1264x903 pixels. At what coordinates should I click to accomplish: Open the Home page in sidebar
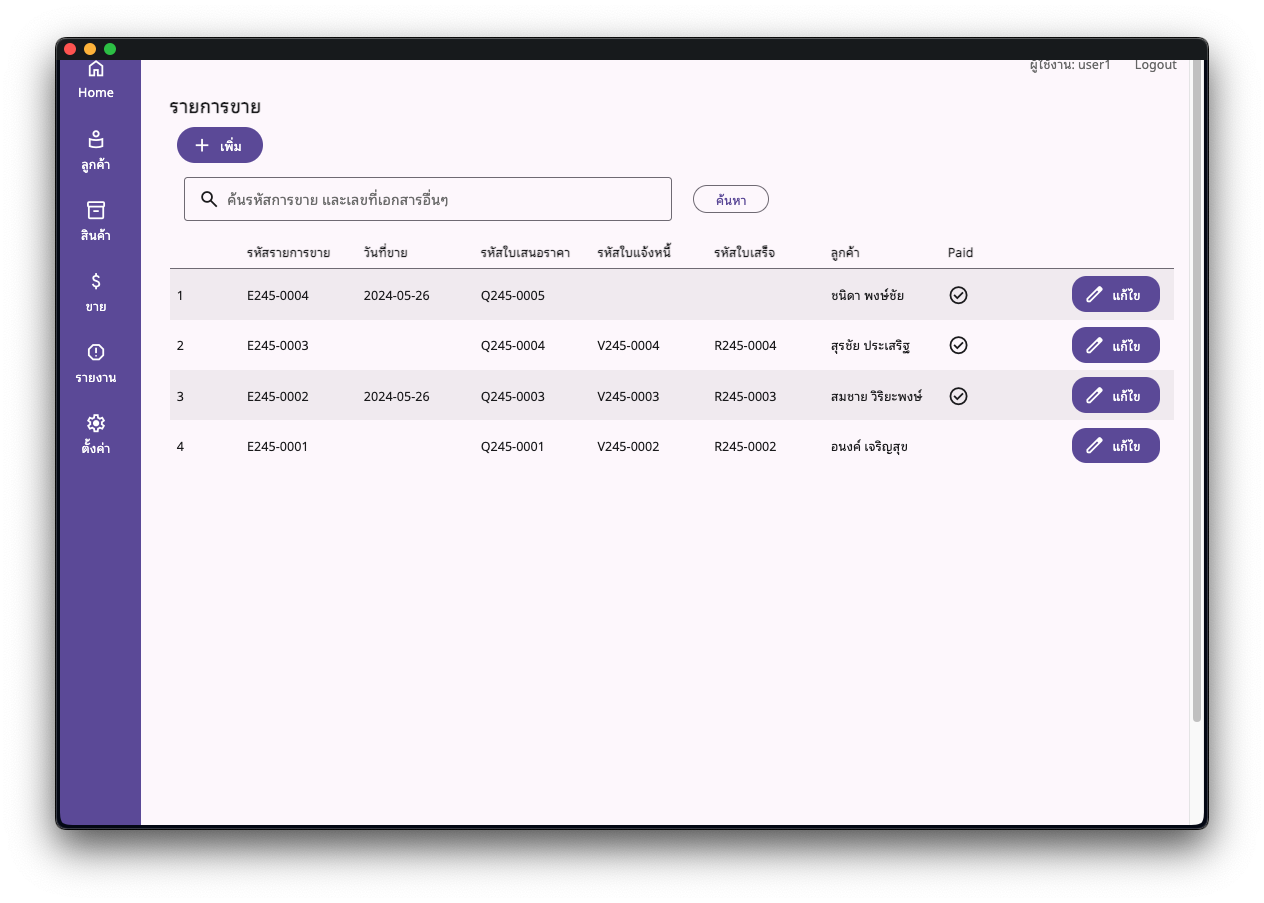click(96, 79)
